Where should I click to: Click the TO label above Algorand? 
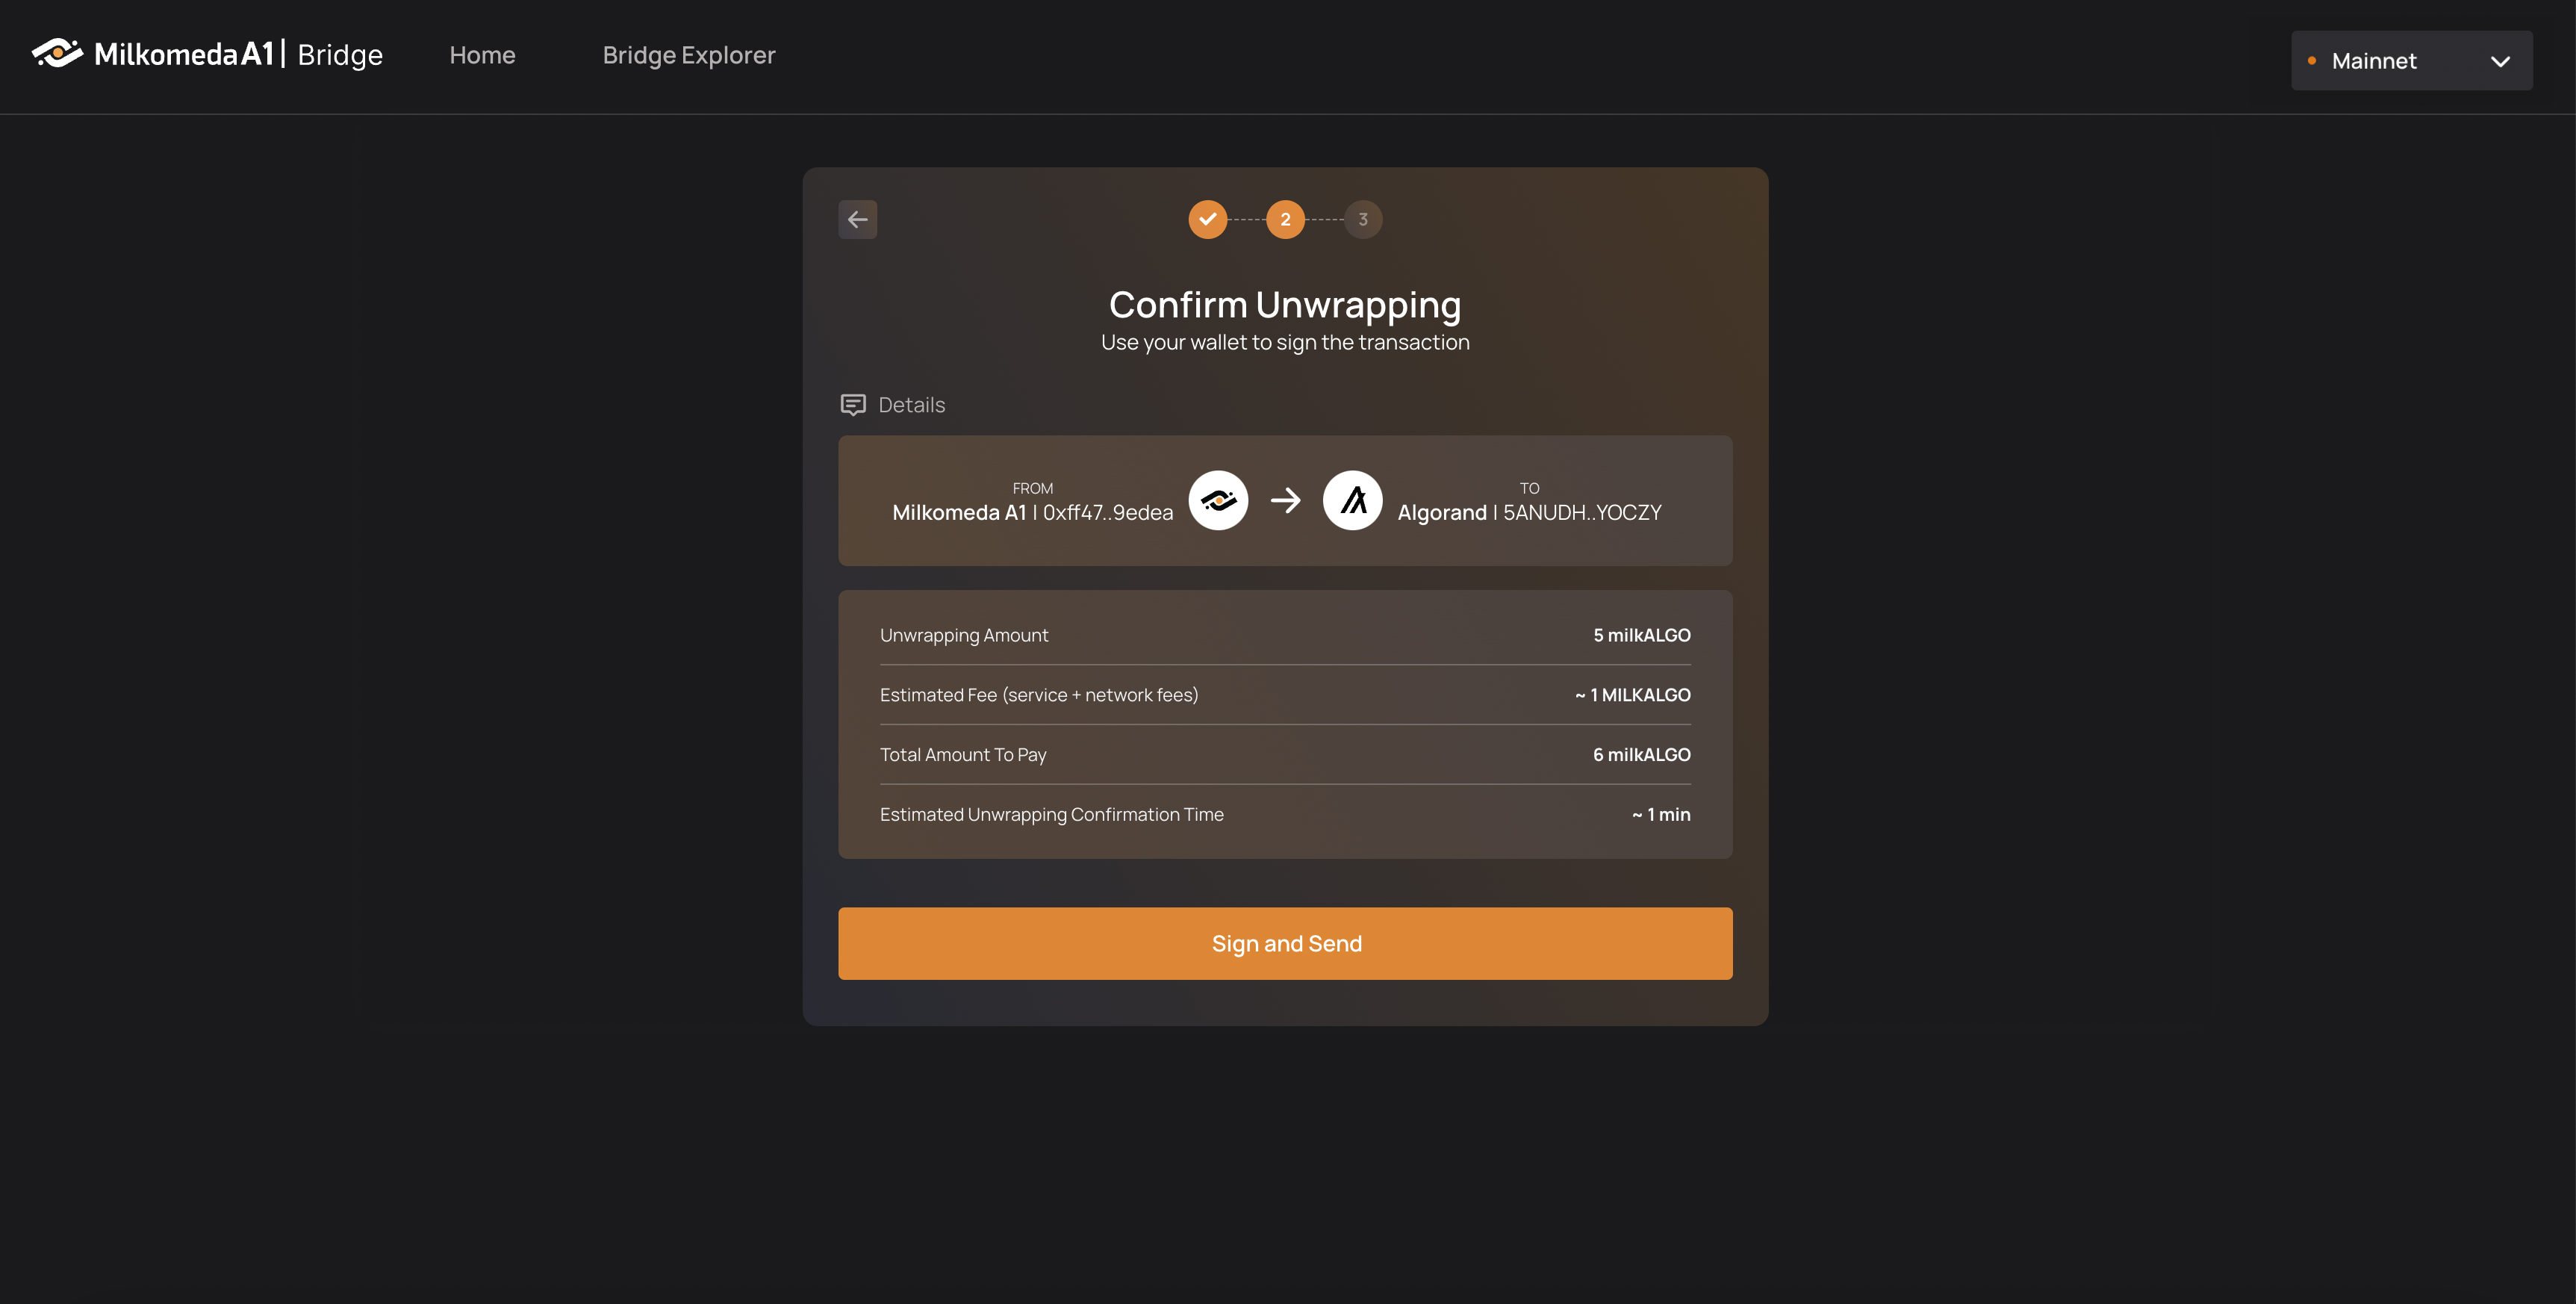pyautogui.click(x=1529, y=488)
